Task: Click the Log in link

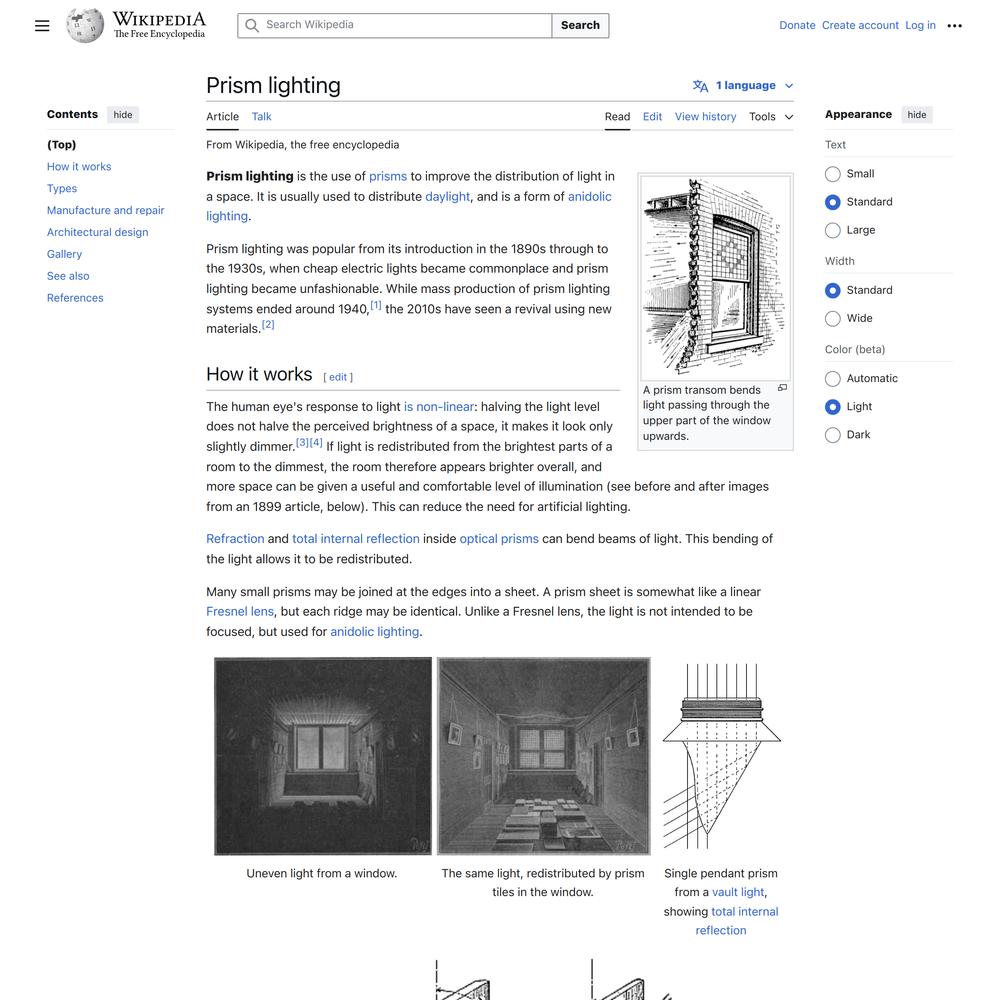Action: (x=920, y=26)
